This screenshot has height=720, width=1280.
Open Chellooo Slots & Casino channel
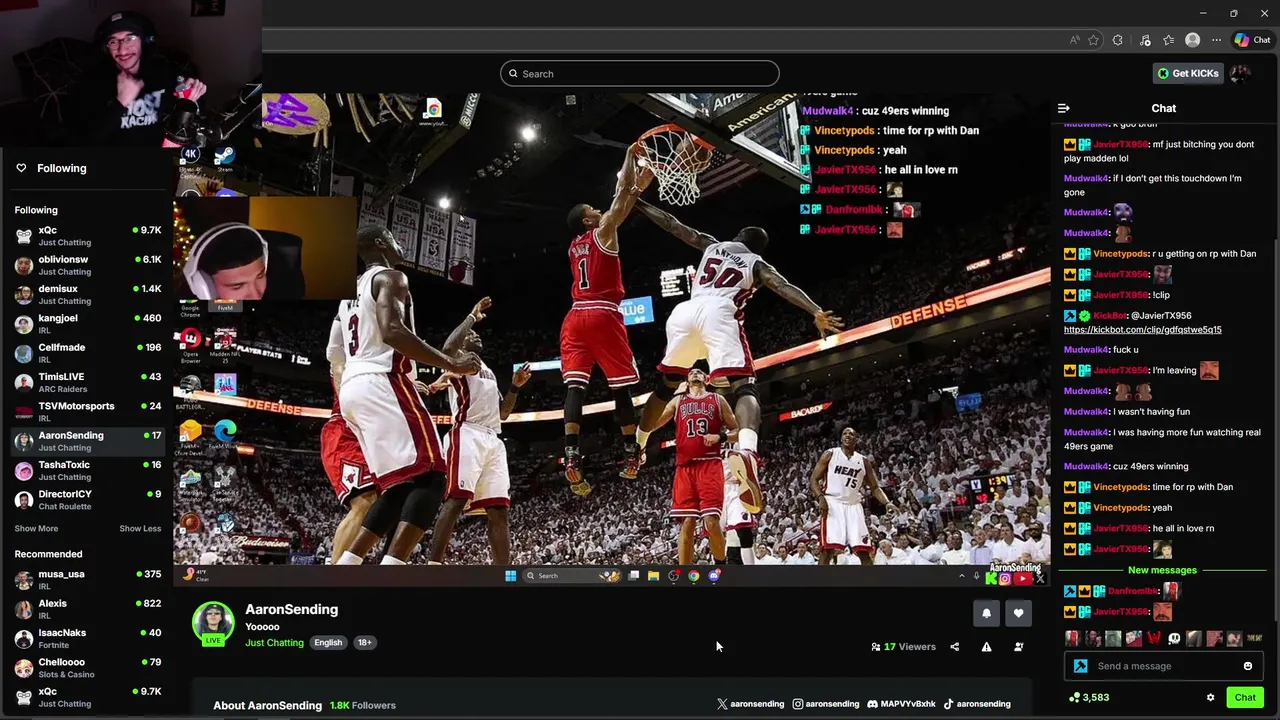87,668
